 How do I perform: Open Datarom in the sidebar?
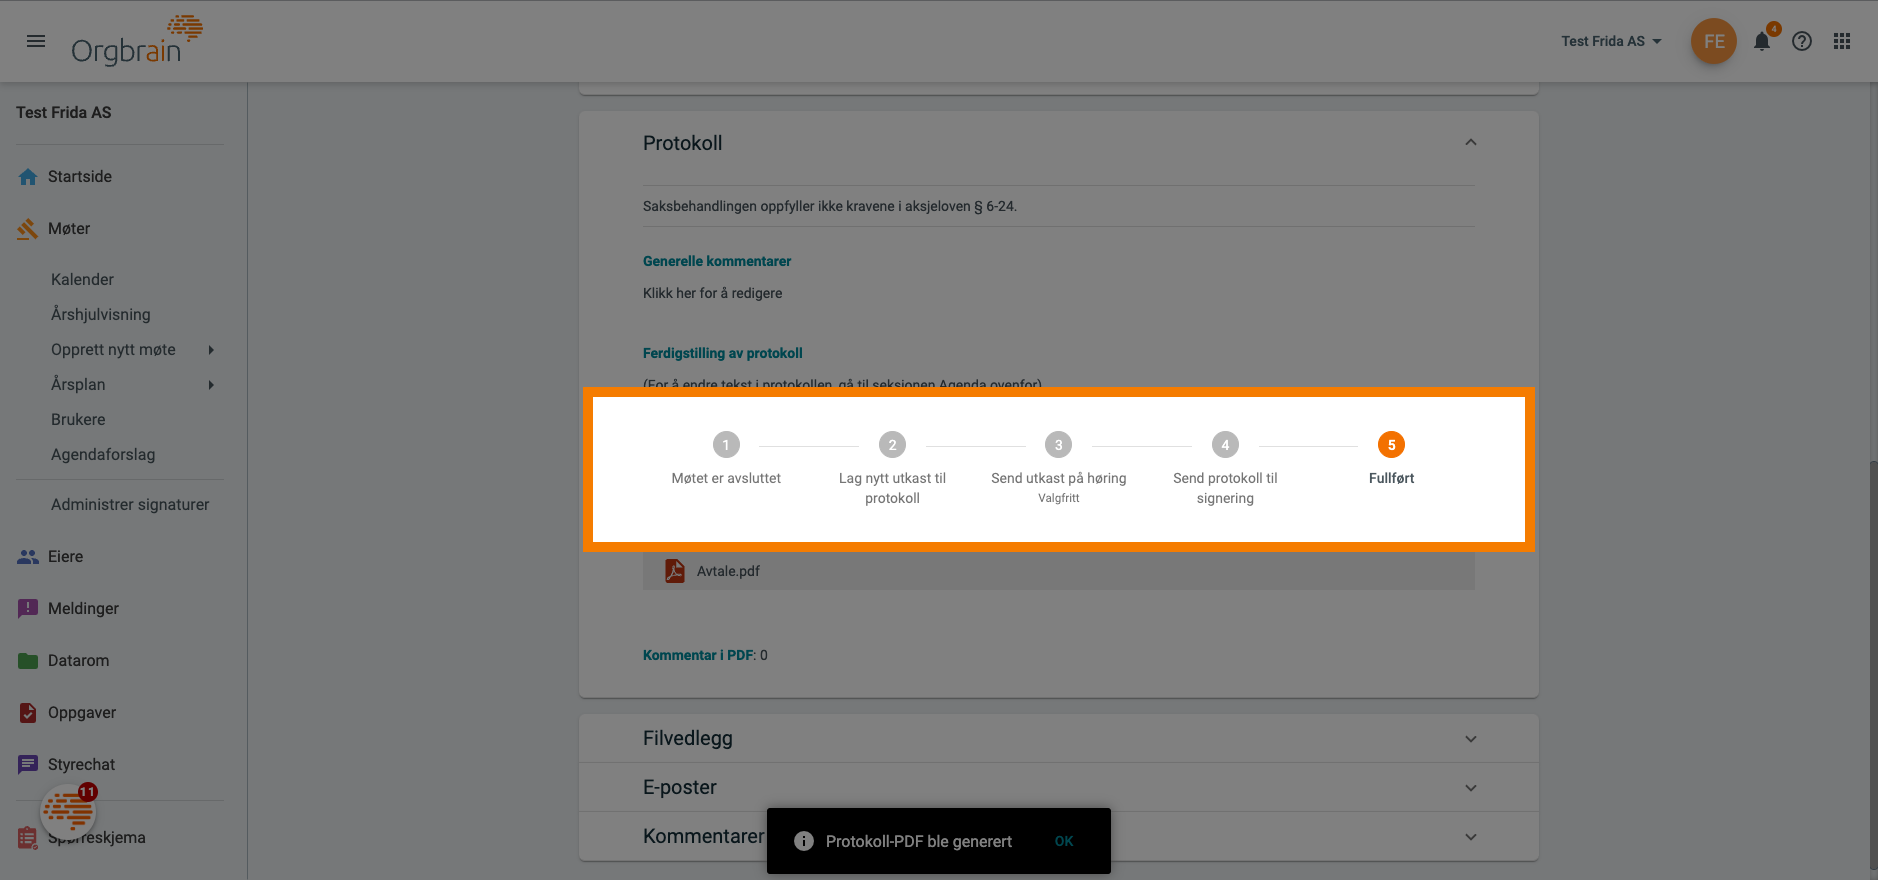(79, 661)
